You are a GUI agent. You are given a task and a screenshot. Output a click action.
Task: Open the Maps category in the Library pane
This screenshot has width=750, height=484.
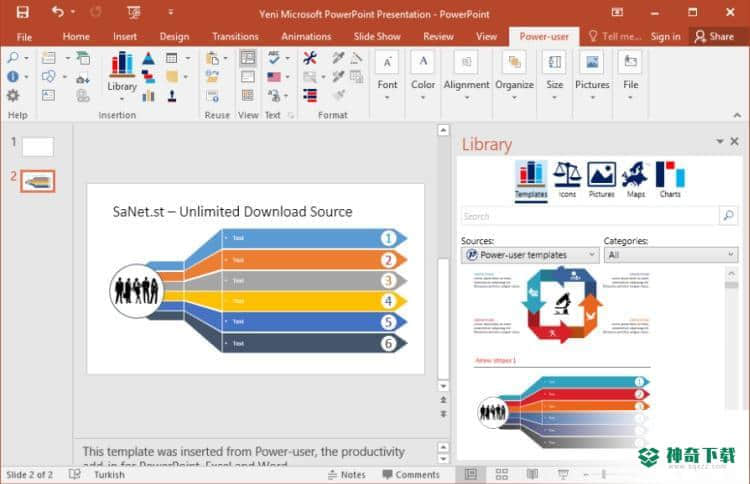(635, 180)
